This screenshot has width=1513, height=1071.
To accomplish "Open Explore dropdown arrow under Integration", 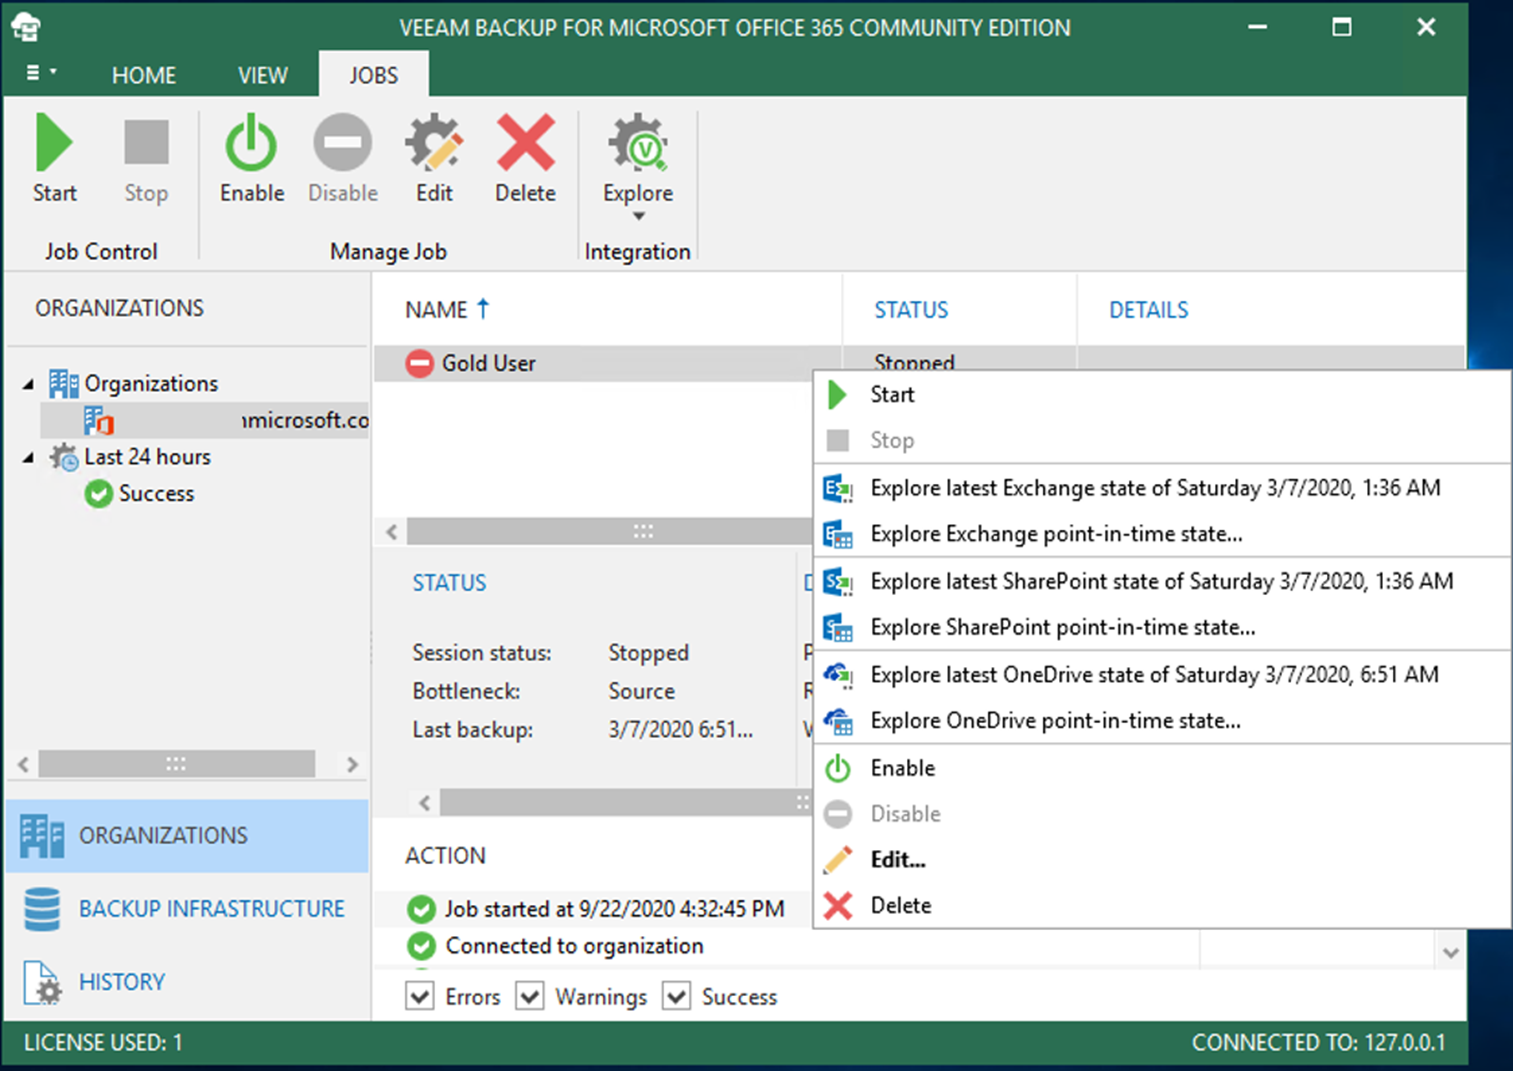I will click(x=638, y=216).
